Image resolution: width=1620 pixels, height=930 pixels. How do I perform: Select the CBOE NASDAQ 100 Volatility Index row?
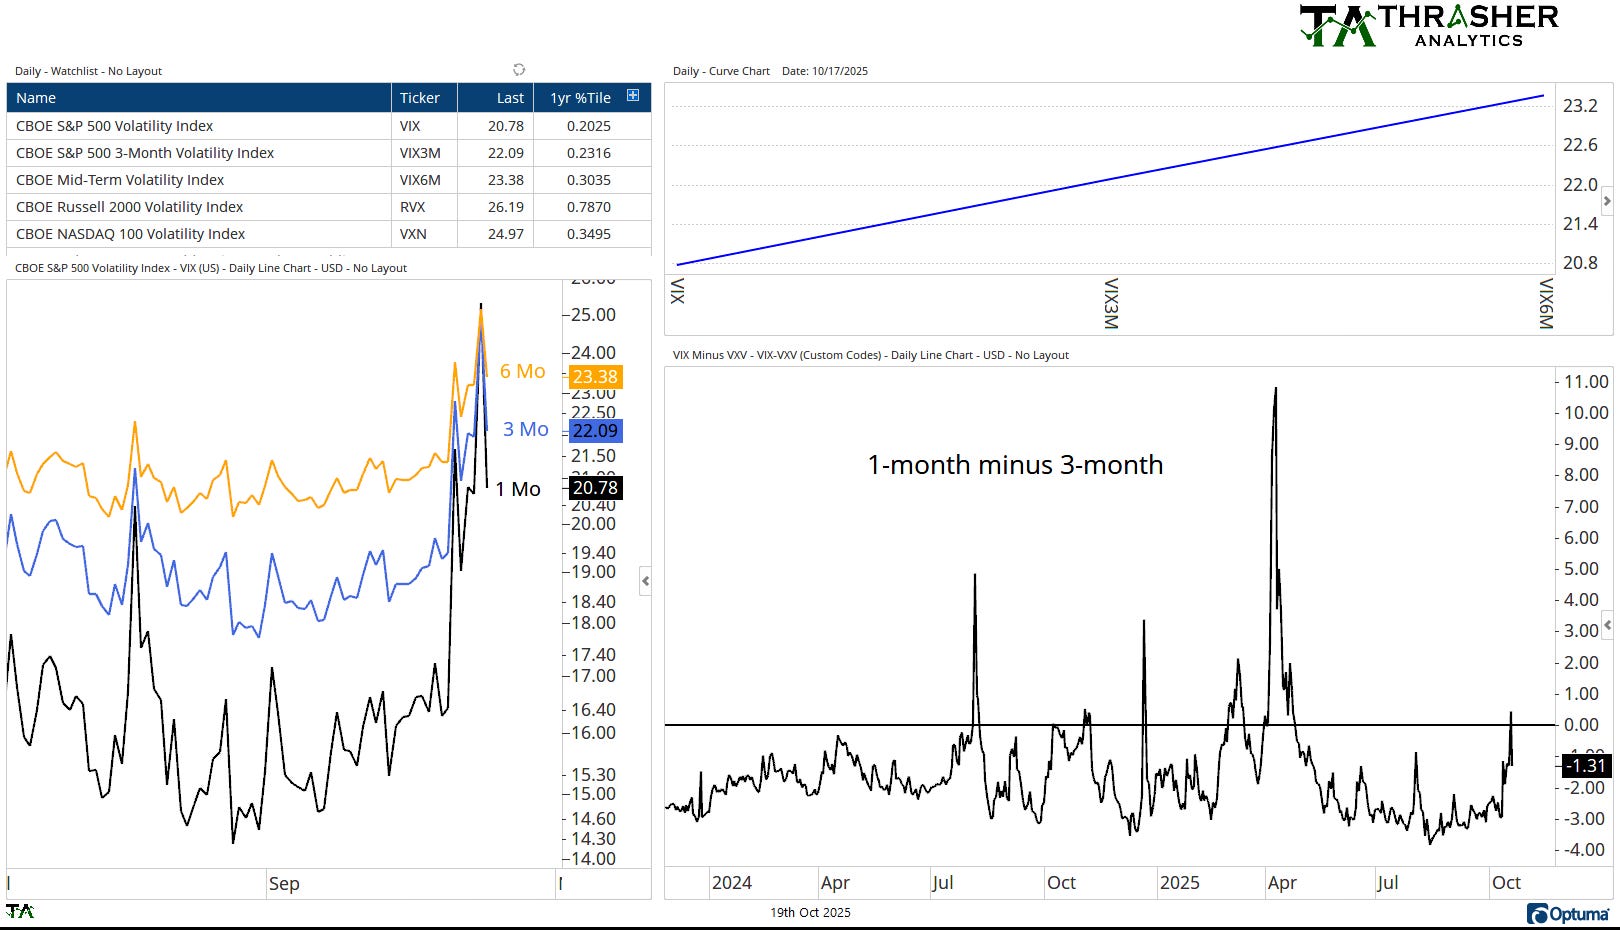point(329,234)
